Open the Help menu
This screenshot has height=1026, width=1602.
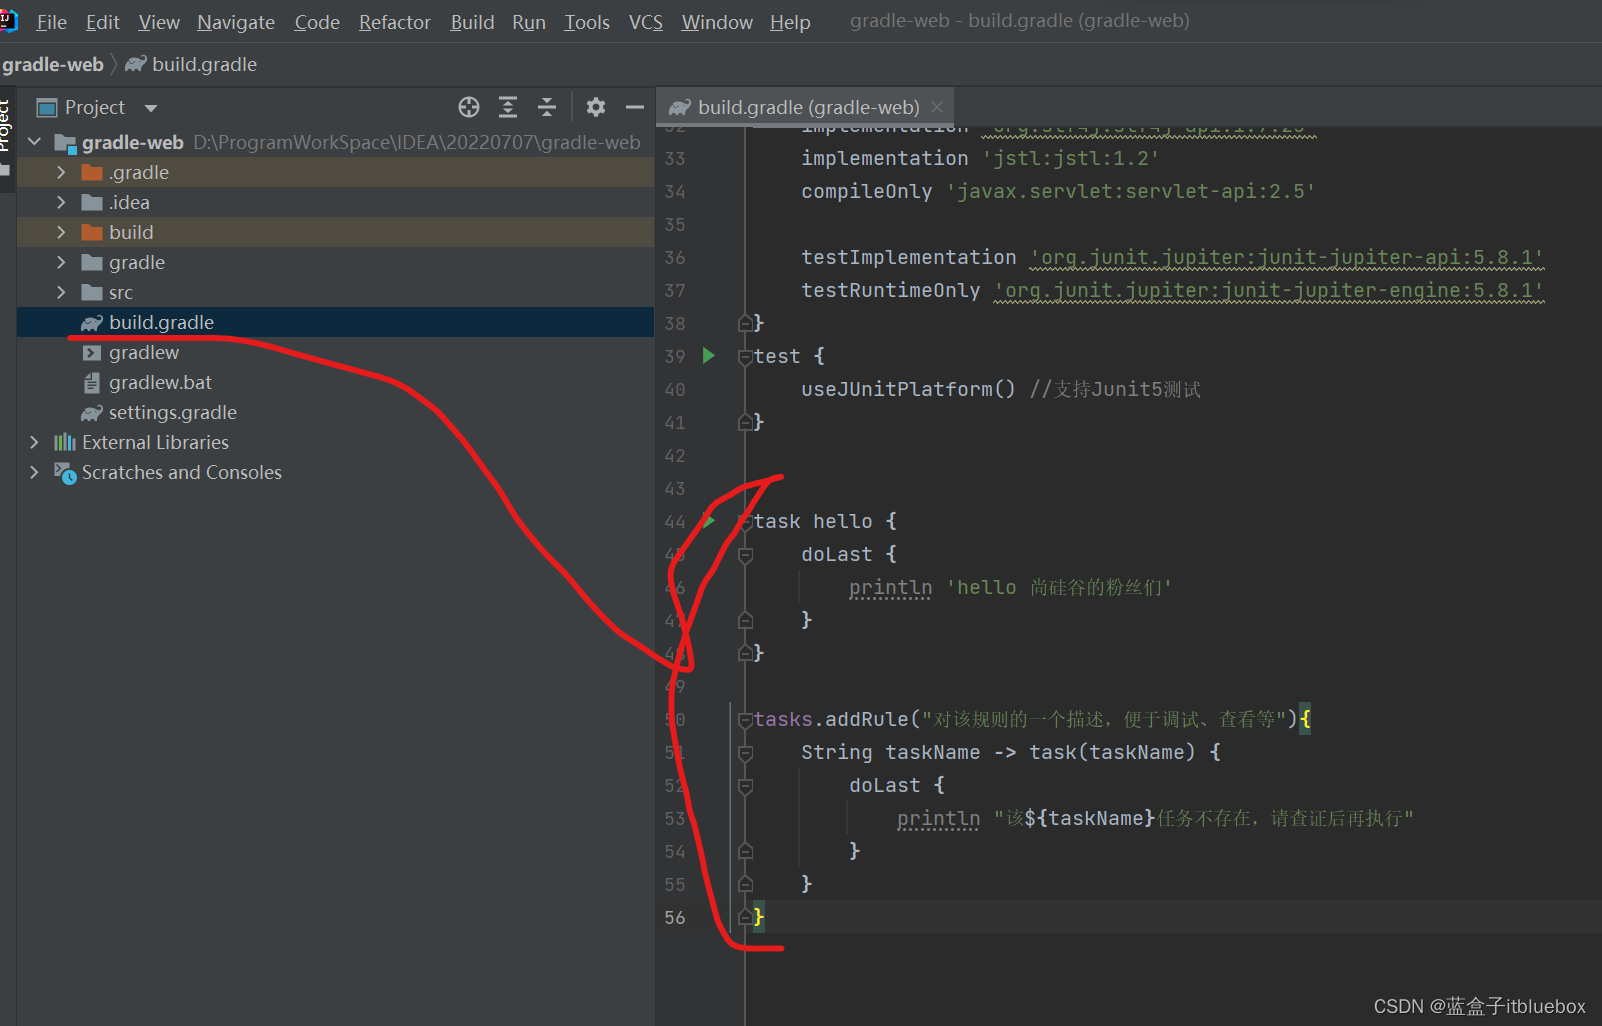(x=790, y=22)
